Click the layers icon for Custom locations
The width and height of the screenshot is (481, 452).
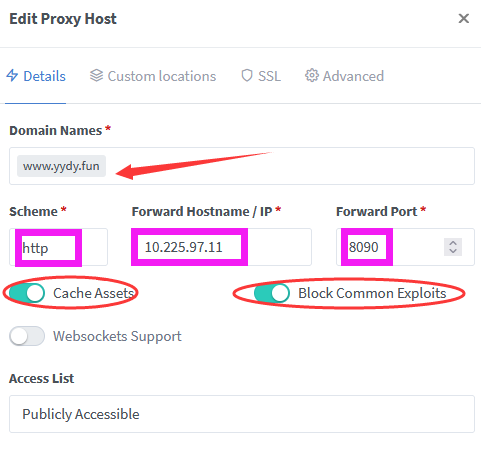pyautogui.click(x=96, y=75)
